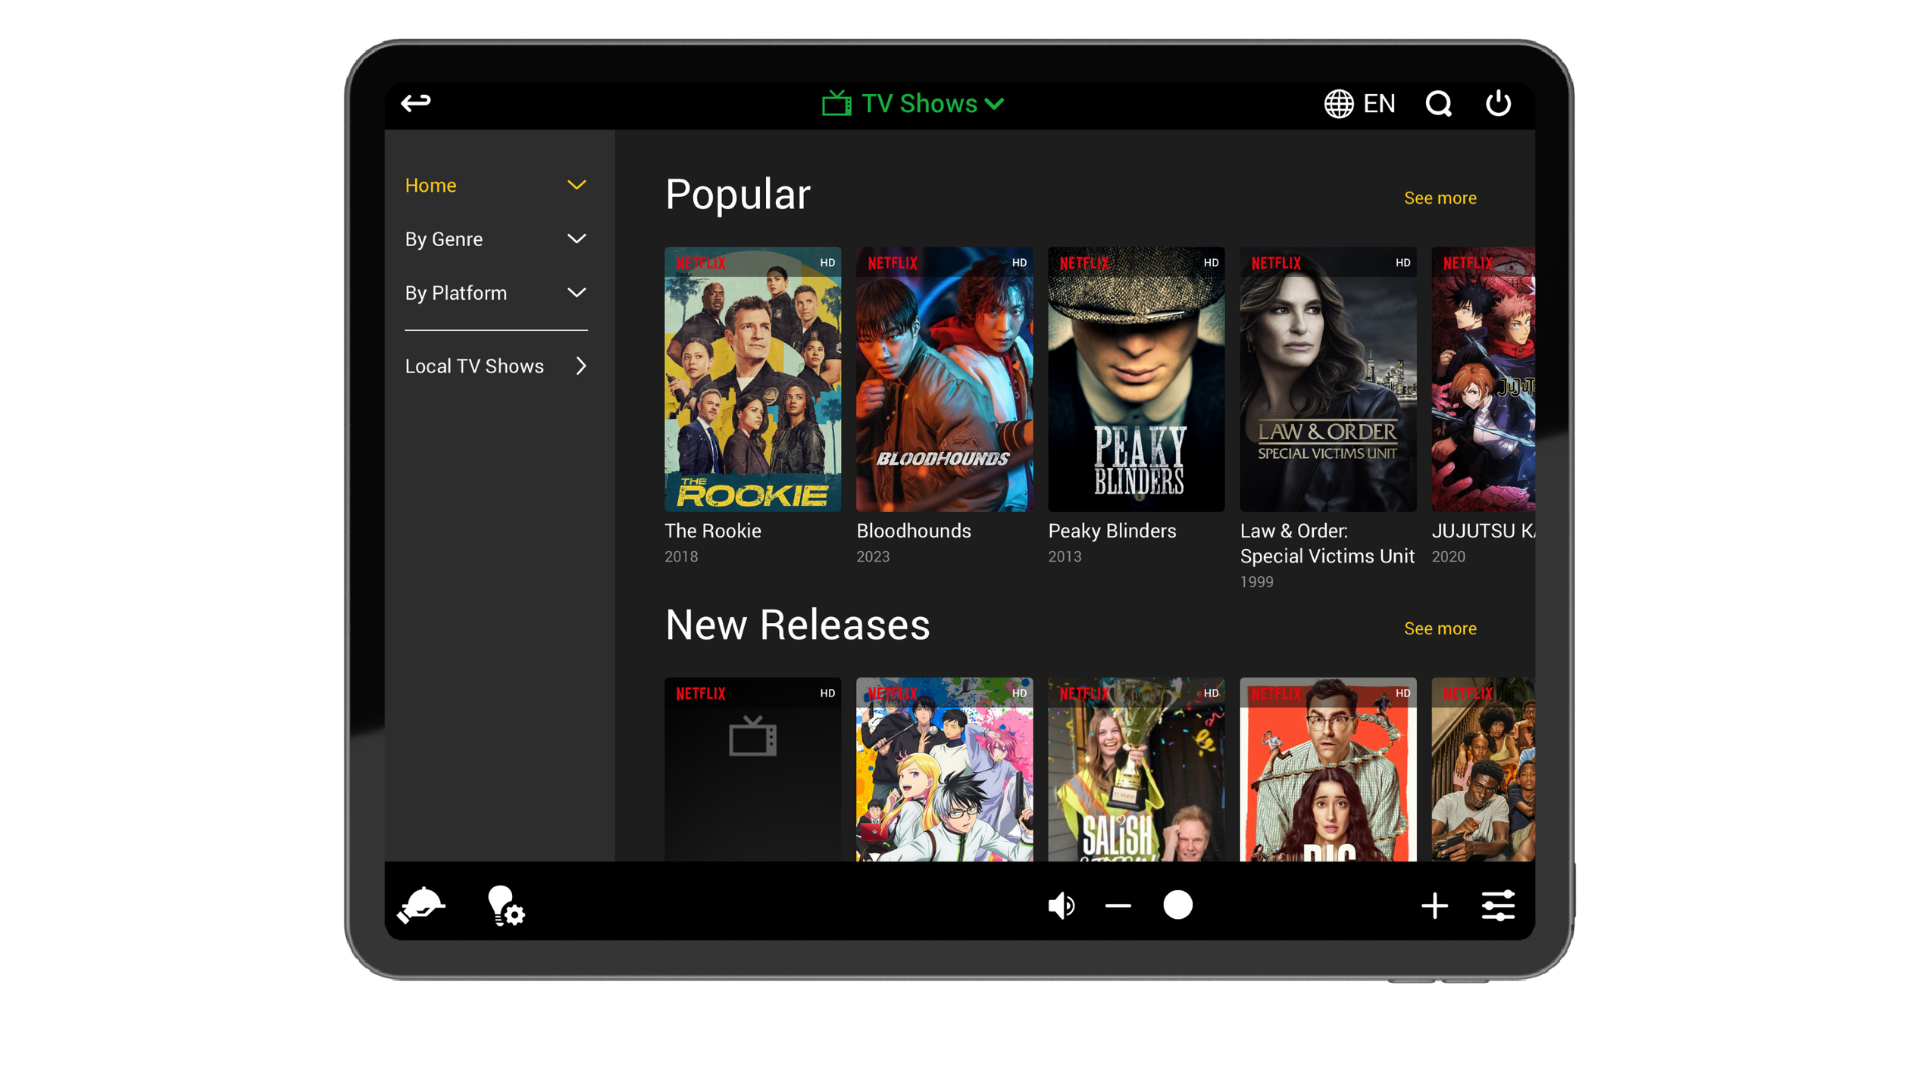
Task: Open light settings bulb icon
Action: click(506, 905)
